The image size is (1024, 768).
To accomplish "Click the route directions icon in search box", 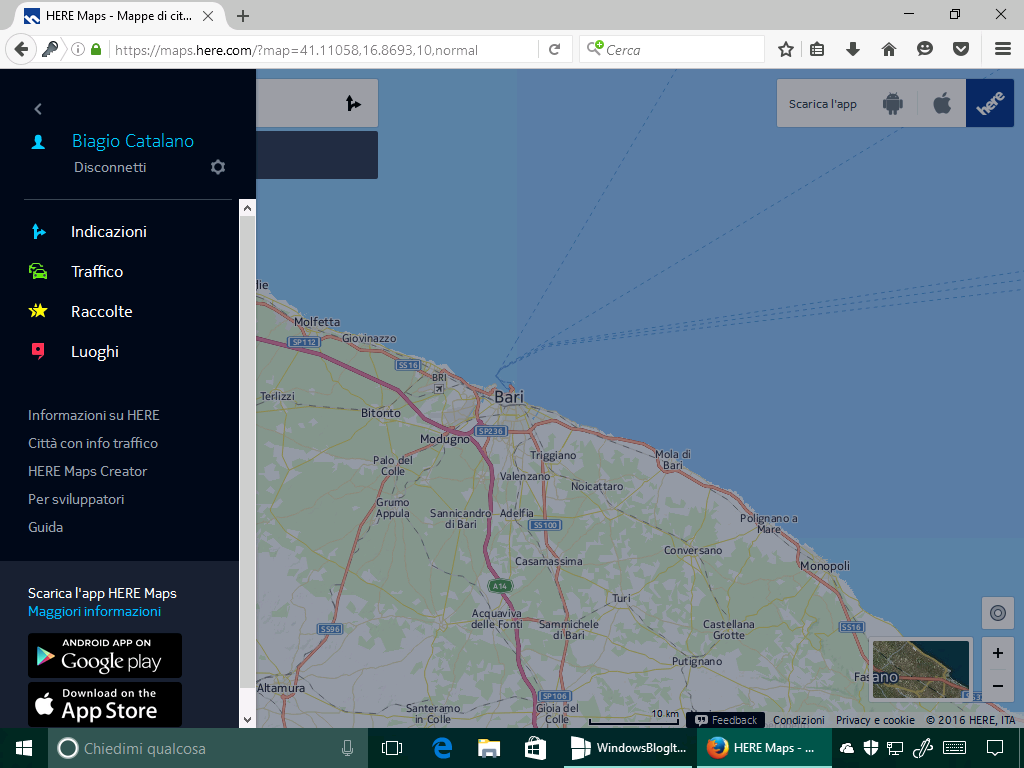I will pyautogui.click(x=353, y=103).
